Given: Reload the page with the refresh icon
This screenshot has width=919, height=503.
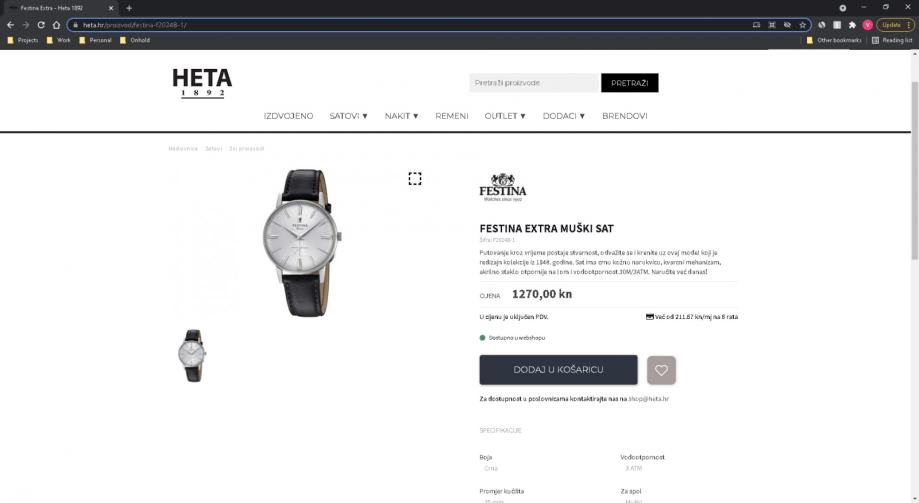Looking at the screenshot, I should click(x=41, y=25).
